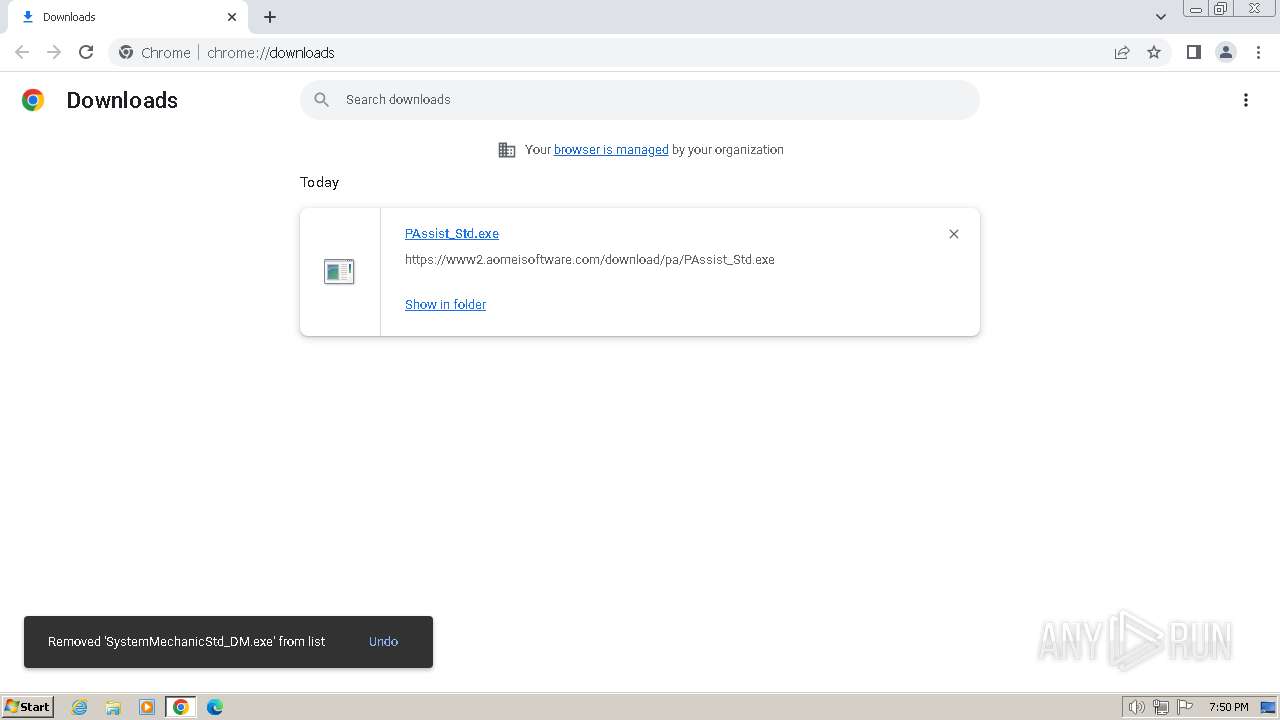Click the PAssist_Std.exe file icon
The width and height of the screenshot is (1280, 720).
pyautogui.click(x=339, y=271)
